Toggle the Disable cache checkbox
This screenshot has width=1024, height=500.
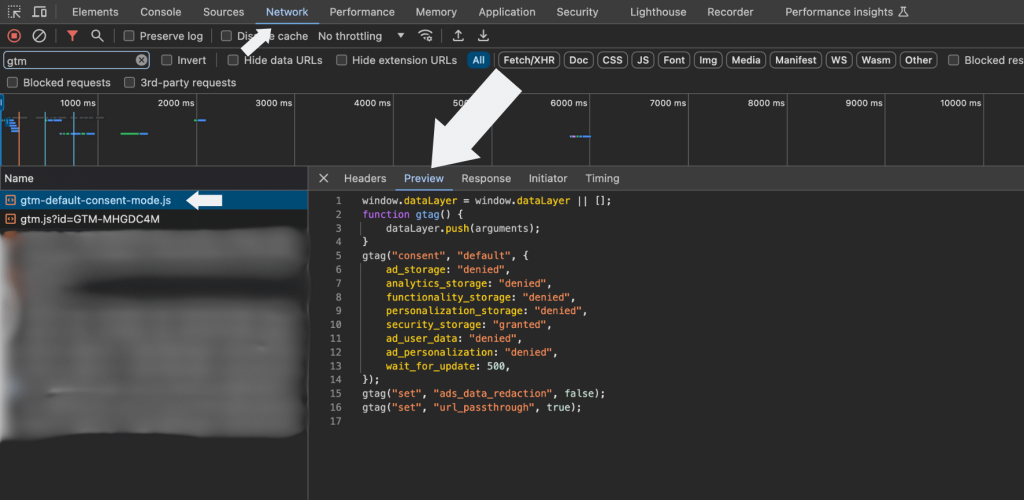click(226, 36)
